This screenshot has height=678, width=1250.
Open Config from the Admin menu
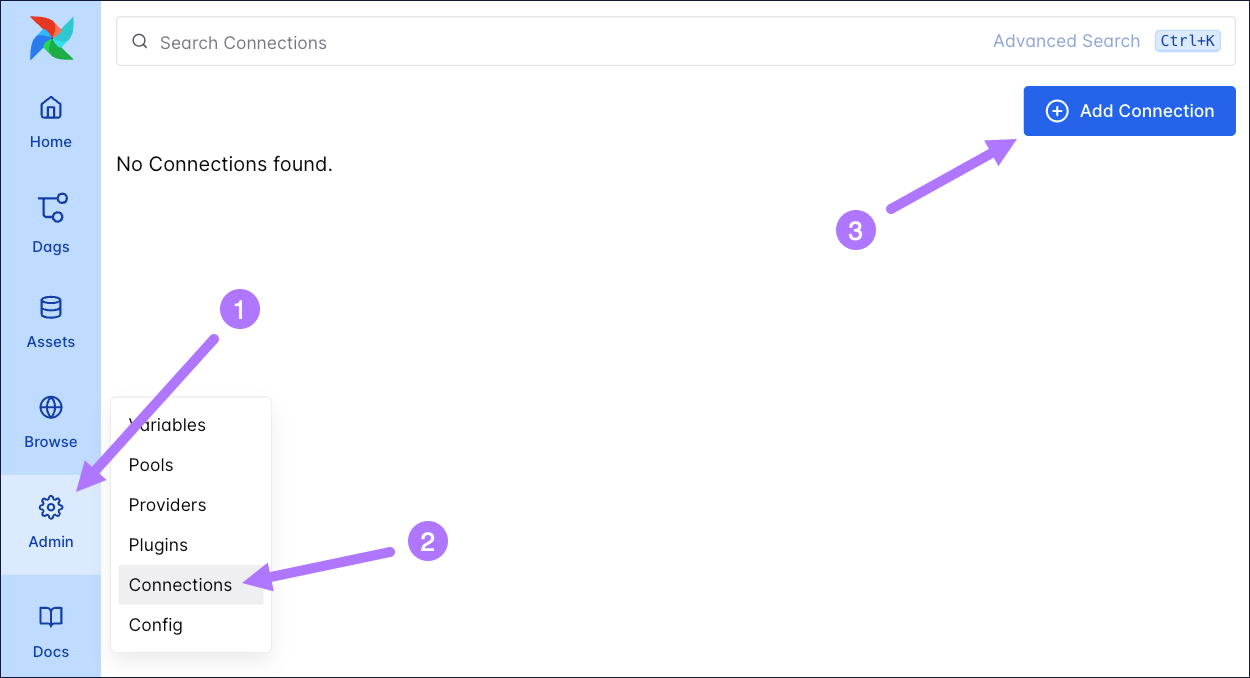(155, 624)
